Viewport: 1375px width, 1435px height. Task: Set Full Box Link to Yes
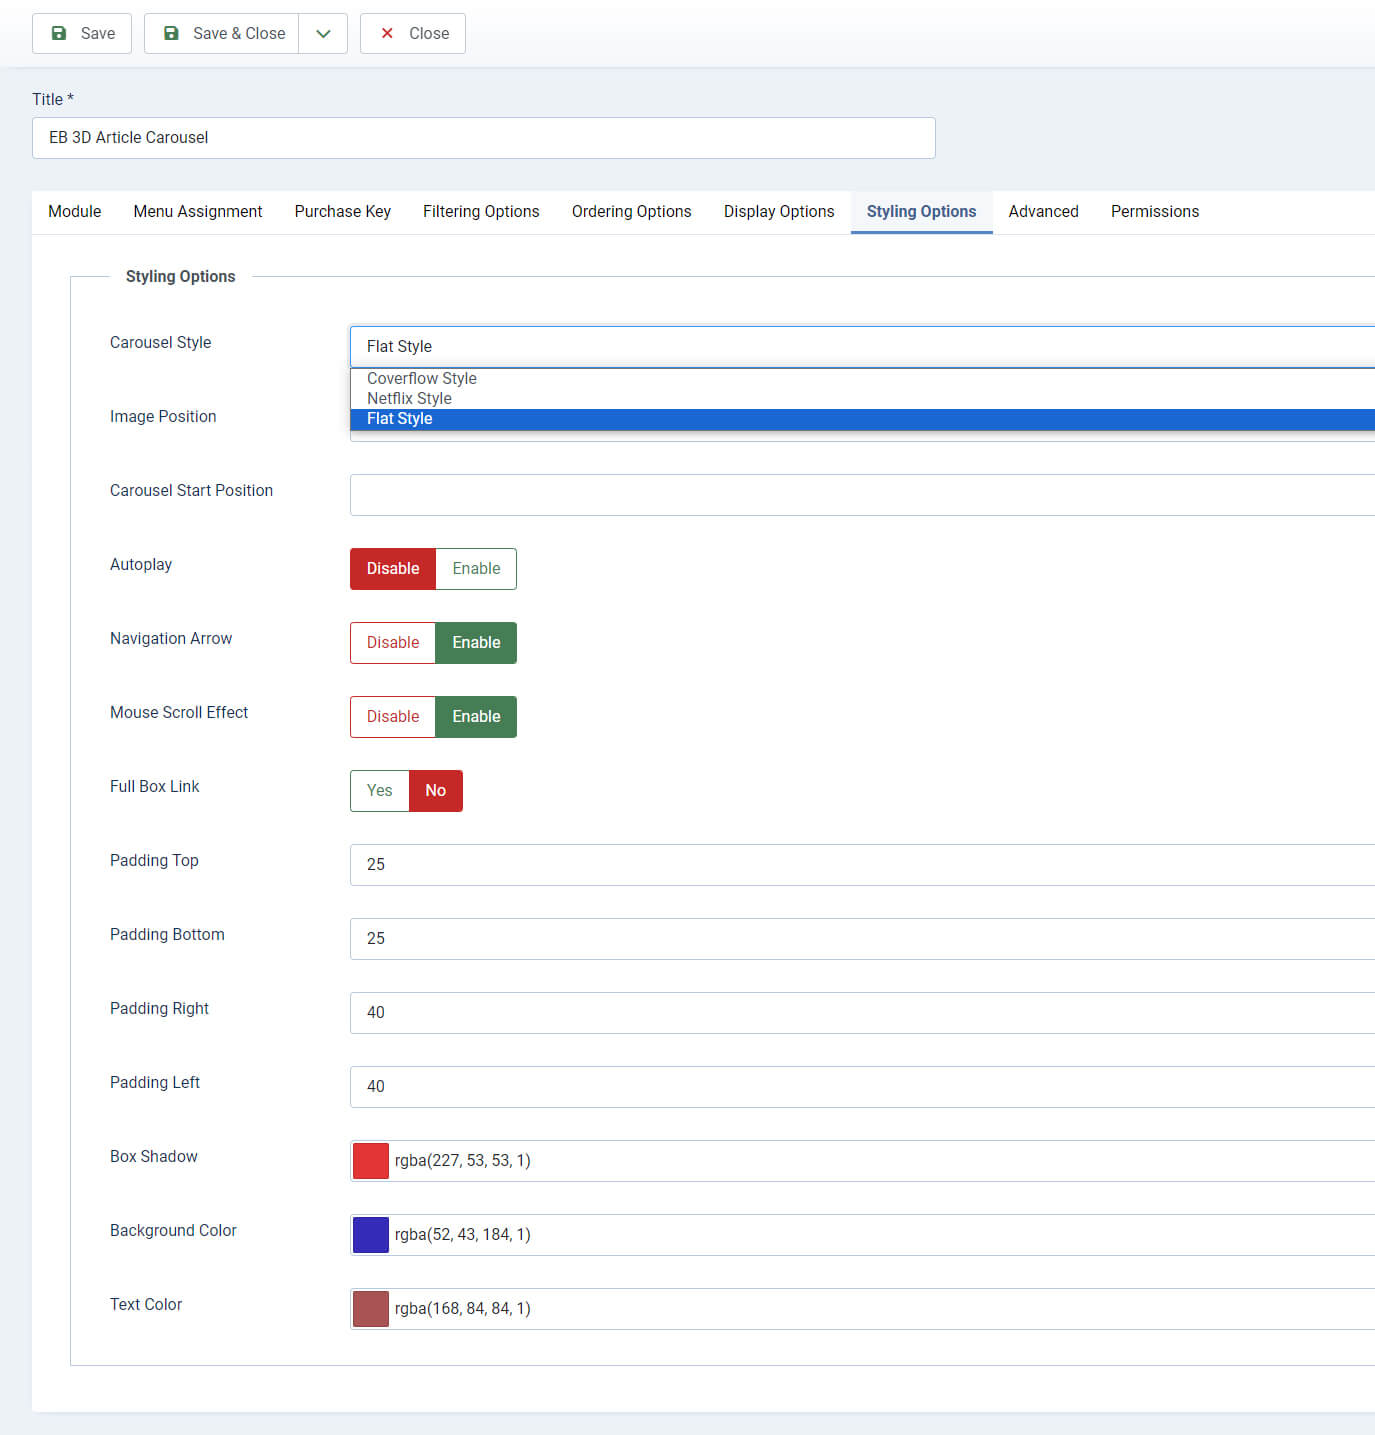(380, 791)
